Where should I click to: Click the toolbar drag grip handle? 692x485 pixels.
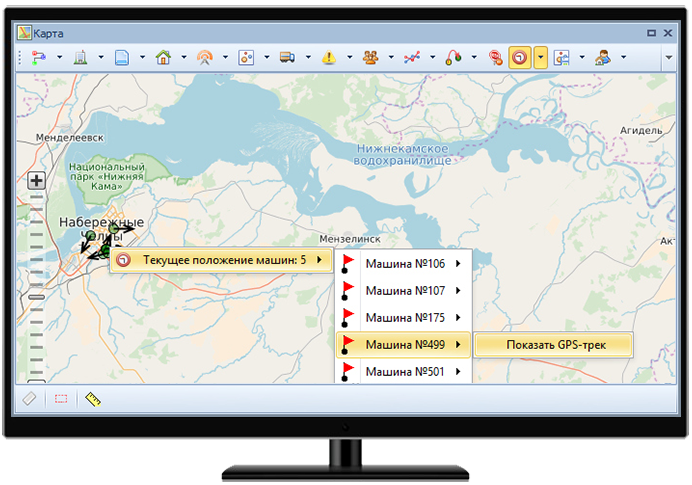(20, 57)
